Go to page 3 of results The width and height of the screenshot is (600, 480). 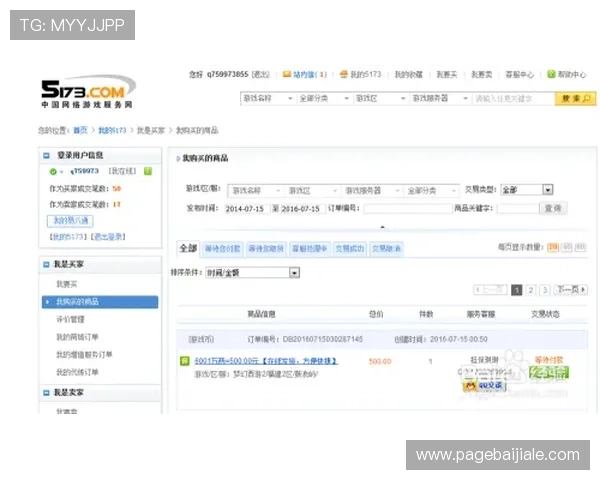(x=545, y=290)
